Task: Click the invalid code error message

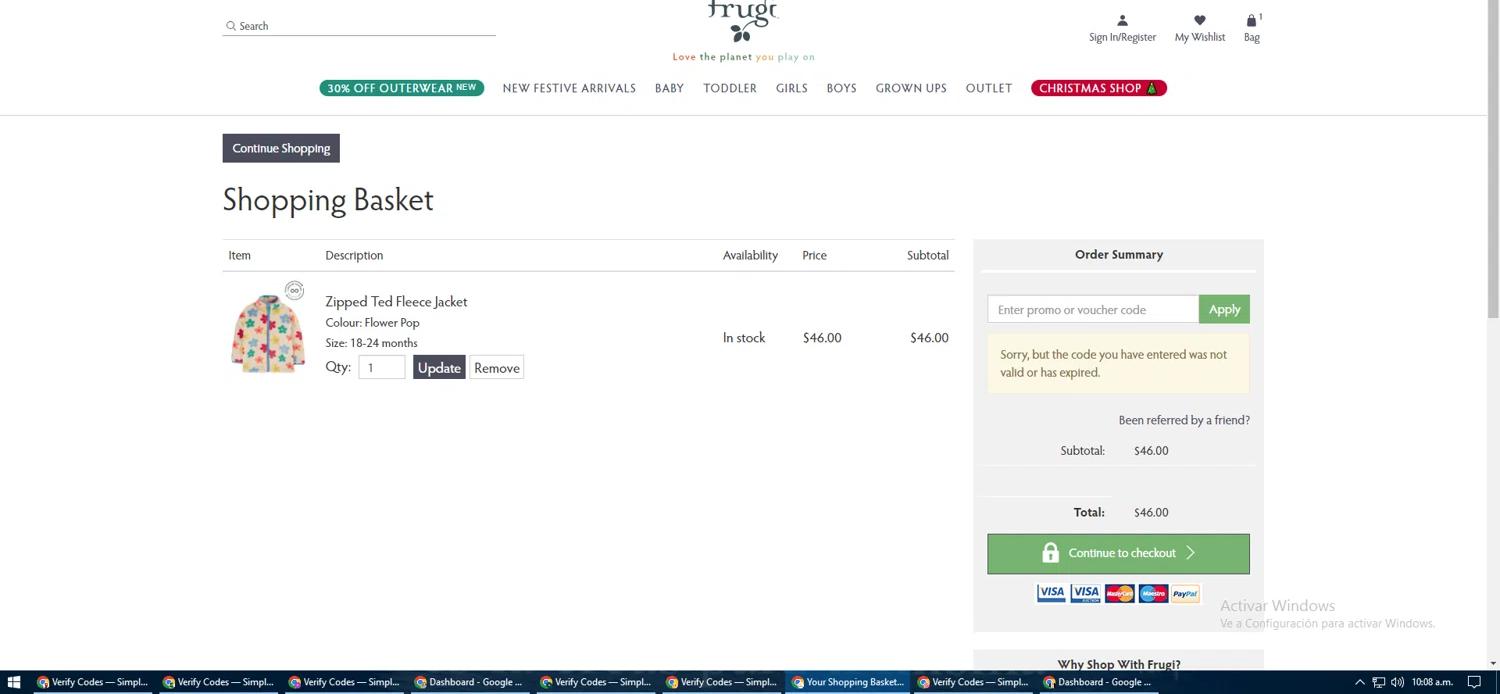Action: point(1118,363)
